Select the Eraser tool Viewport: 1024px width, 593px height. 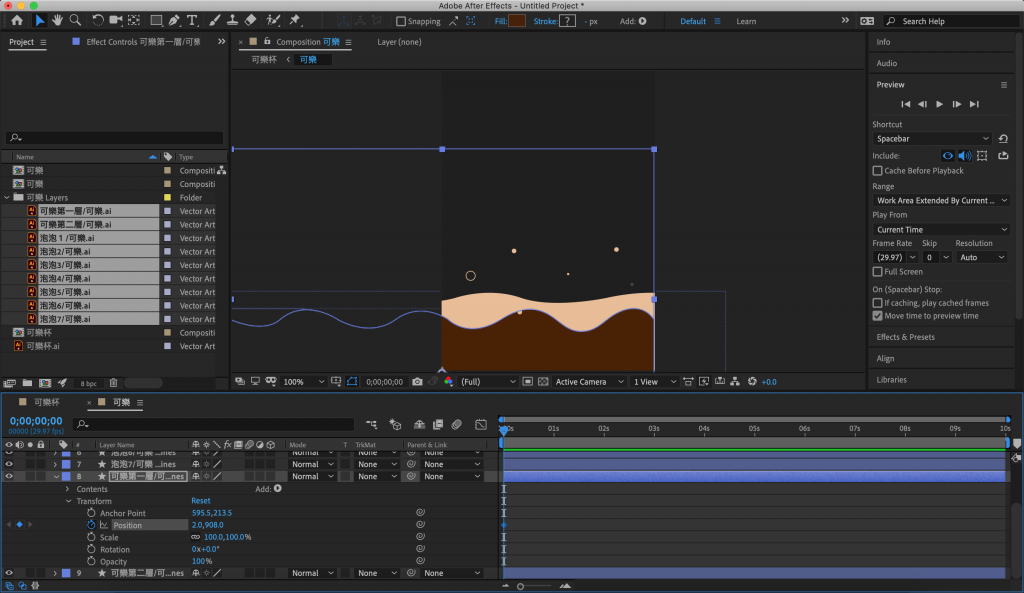[x=251, y=20]
